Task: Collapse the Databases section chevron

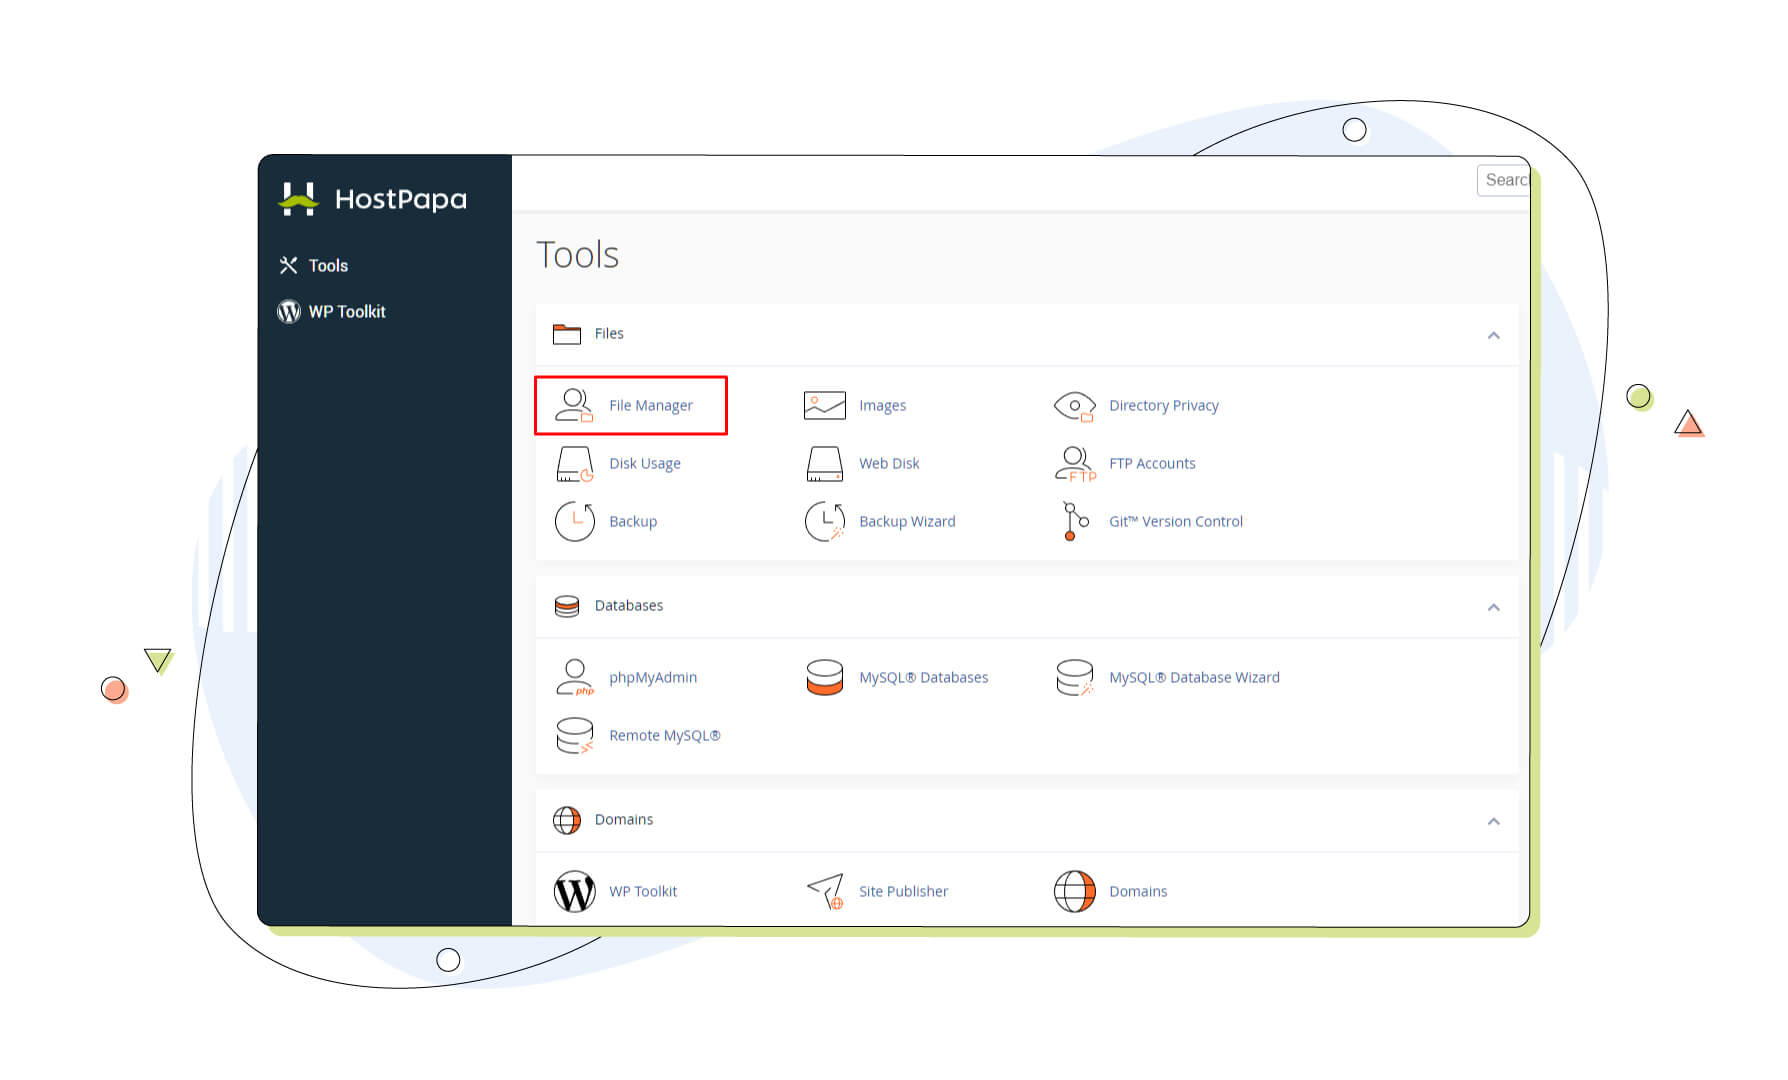Action: (x=1493, y=607)
